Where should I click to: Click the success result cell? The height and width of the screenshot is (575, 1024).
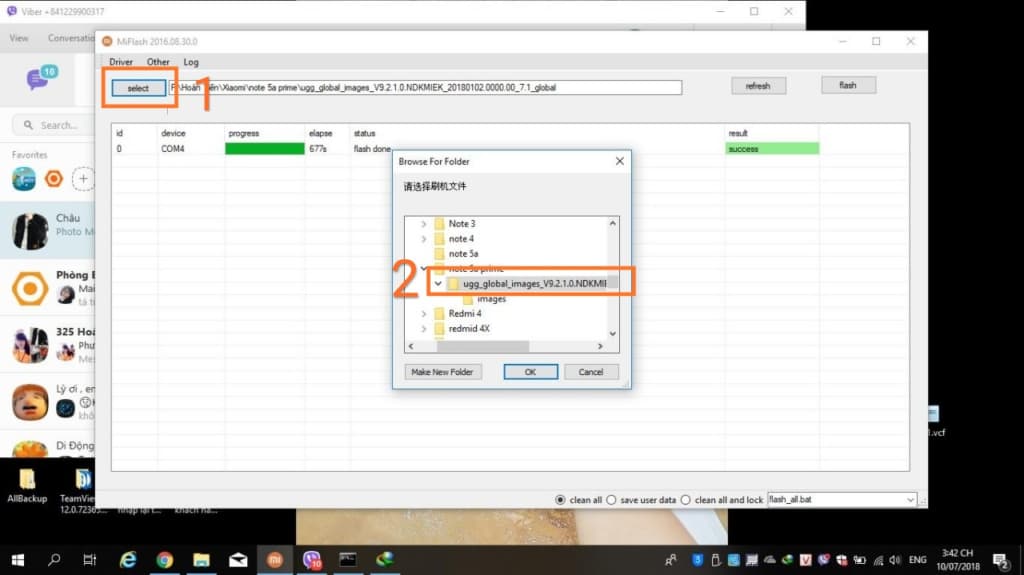coord(772,149)
